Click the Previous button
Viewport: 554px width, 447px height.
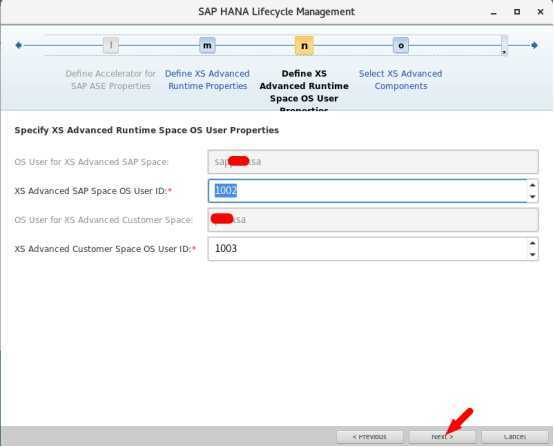pyautogui.click(x=370, y=437)
